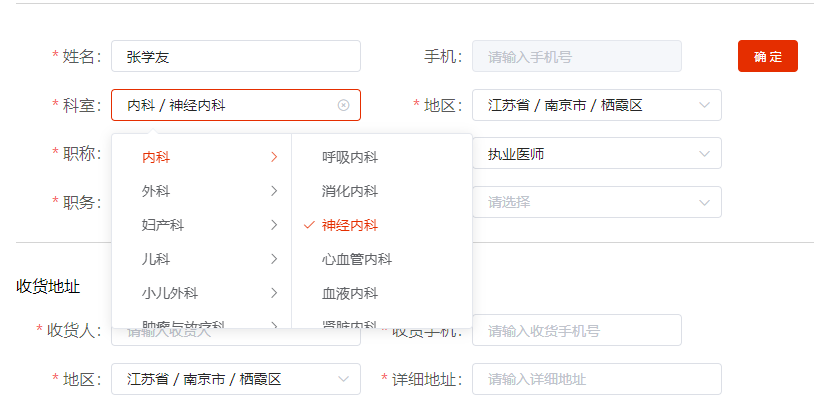
Task: Select 血液内科 from the list
Action: coord(382,293)
